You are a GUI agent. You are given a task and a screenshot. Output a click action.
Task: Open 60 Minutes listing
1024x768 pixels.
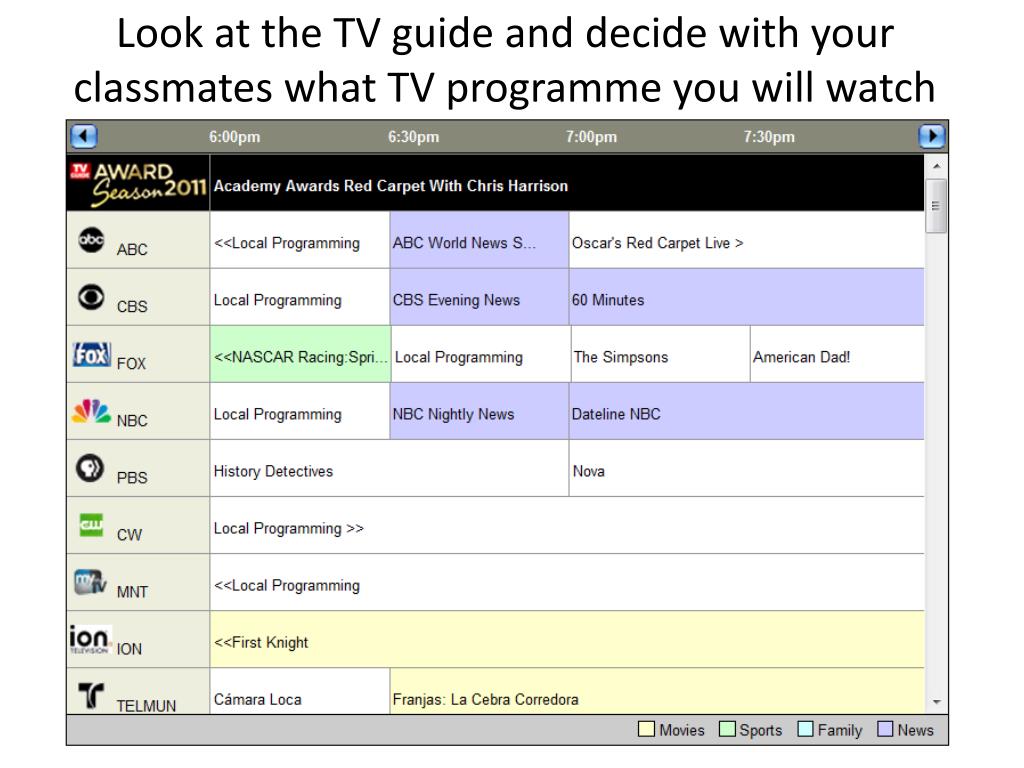(746, 297)
